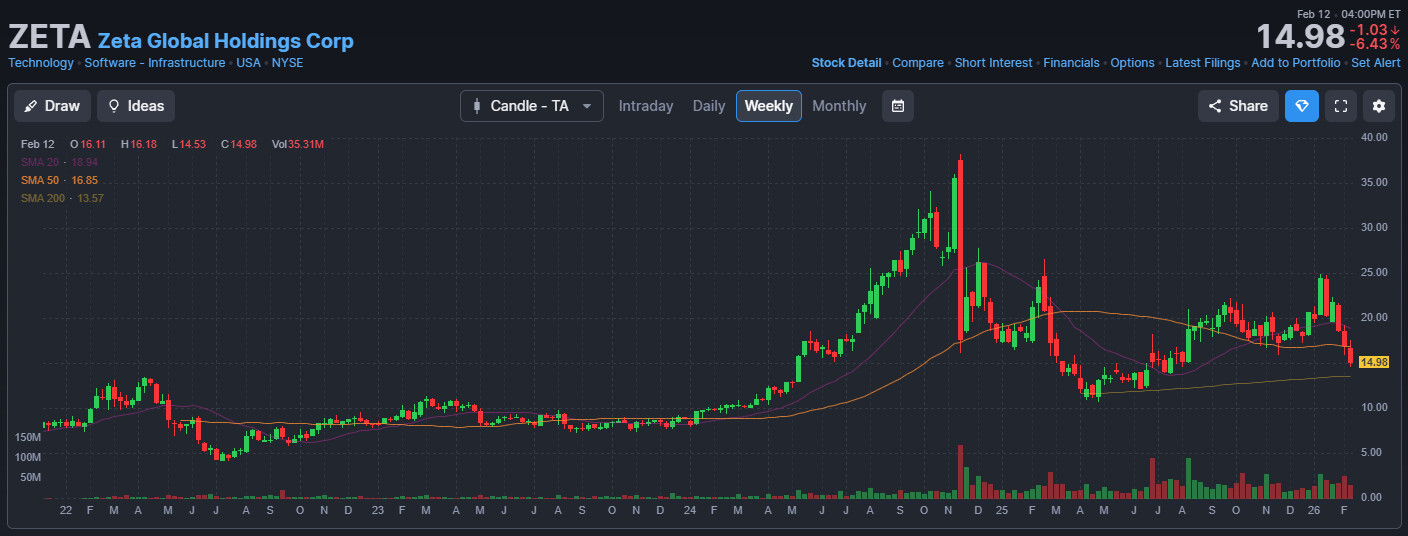Toggle fullscreen chart mode icon
This screenshot has height=536, width=1408.
point(1341,106)
